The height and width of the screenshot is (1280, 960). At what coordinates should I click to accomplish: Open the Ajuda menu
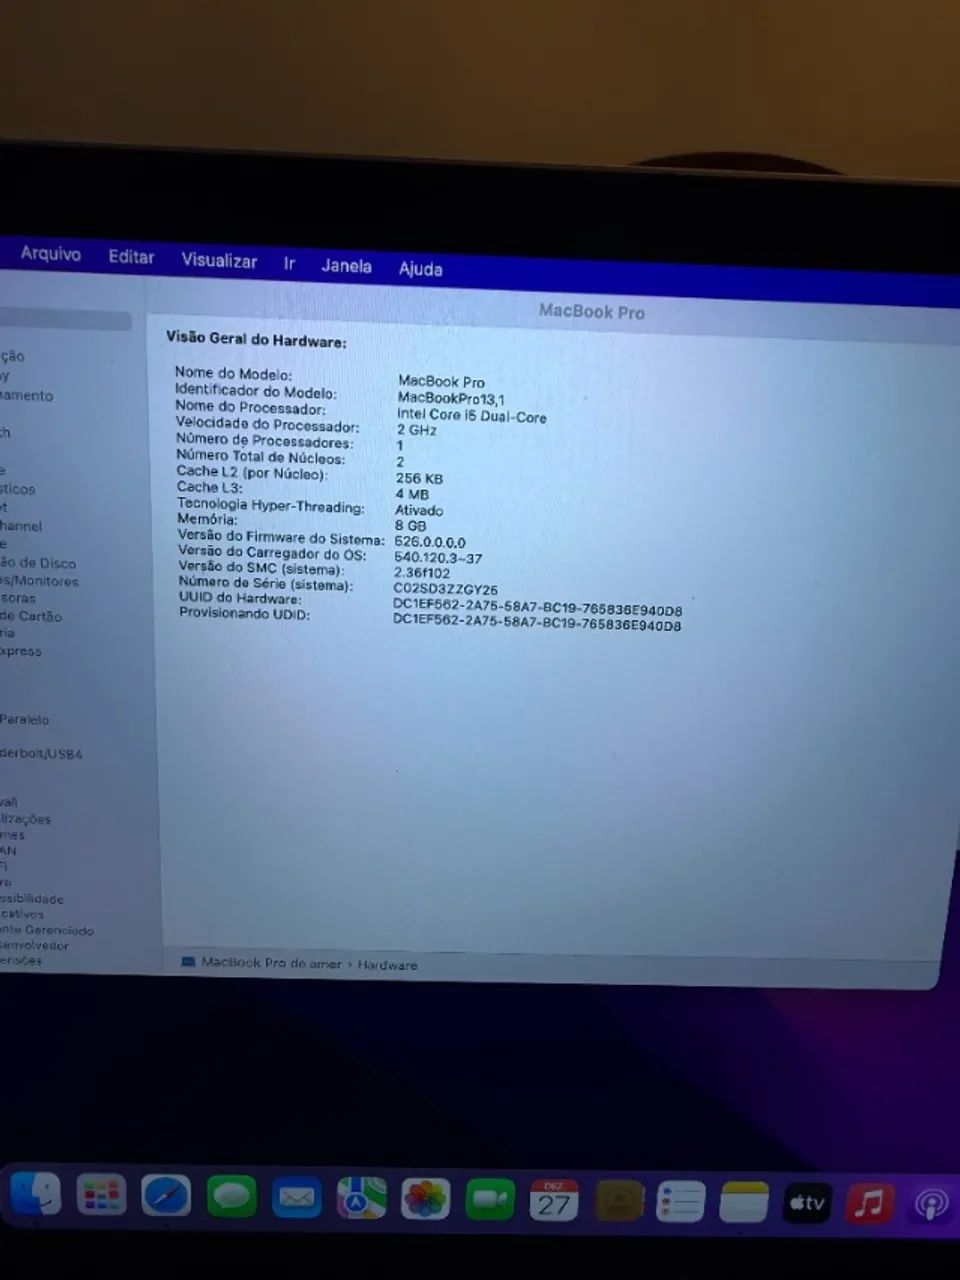(x=420, y=269)
